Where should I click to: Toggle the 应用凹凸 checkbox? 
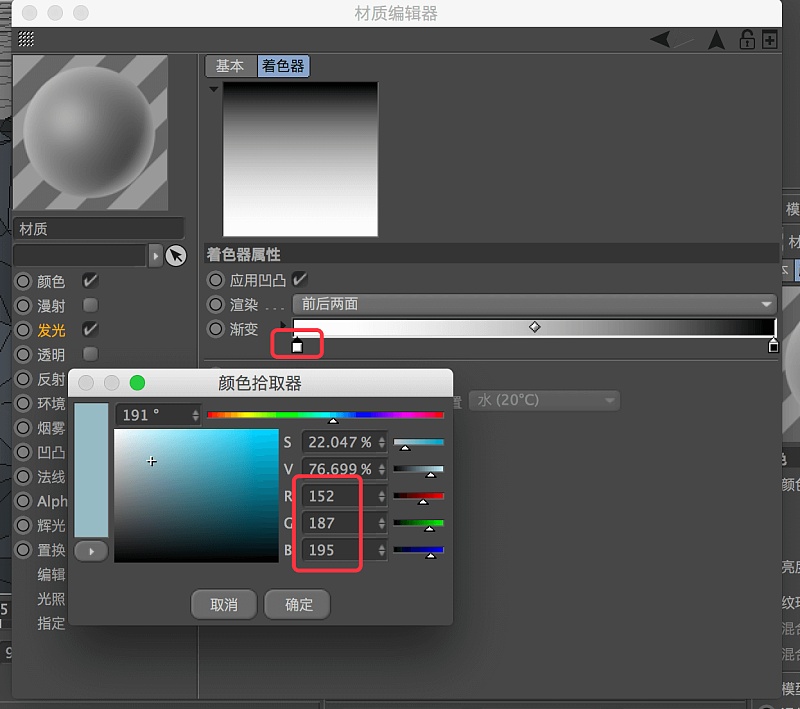click(299, 280)
